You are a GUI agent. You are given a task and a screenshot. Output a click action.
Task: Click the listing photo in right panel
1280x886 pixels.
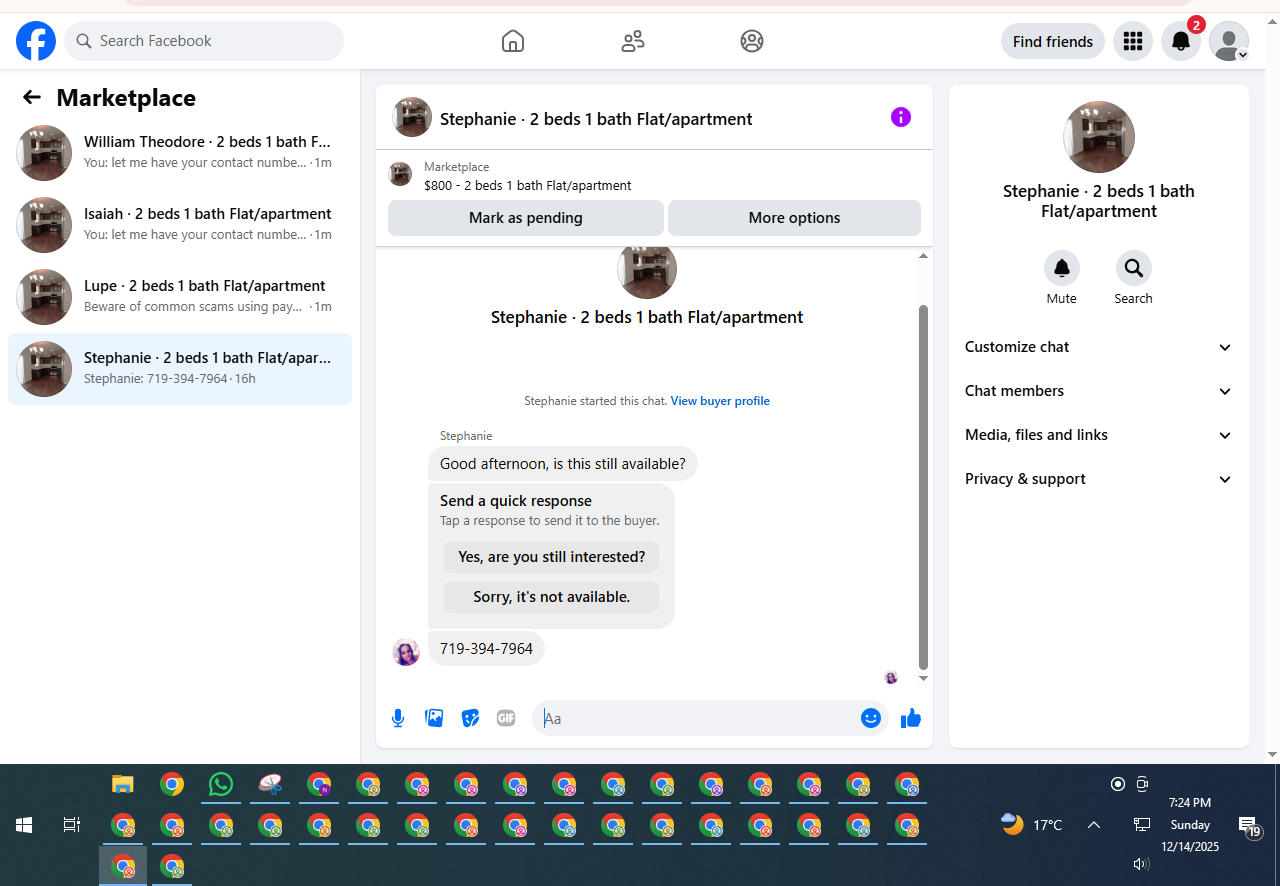[x=1099, y=137]
